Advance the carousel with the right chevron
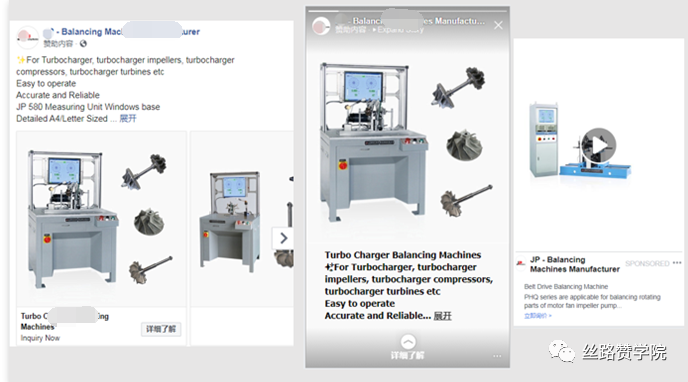 (283, 238)
